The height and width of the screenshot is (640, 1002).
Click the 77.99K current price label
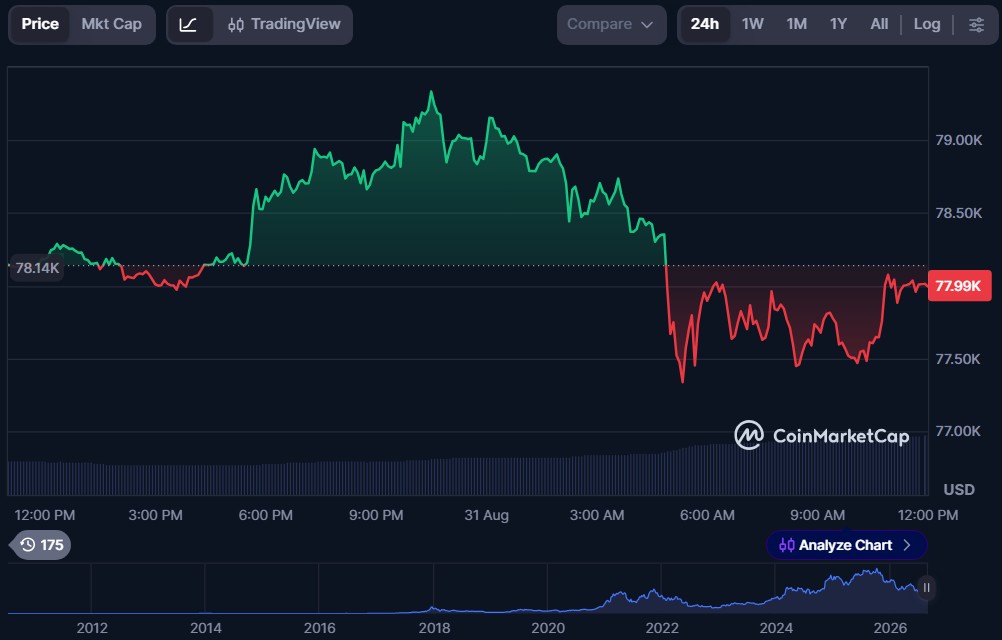tap(959, 286)
